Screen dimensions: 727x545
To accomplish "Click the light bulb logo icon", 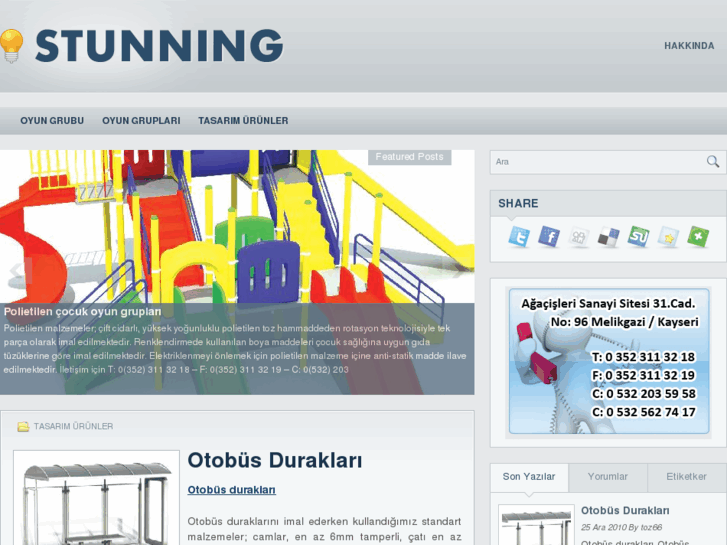I will pos(12,45).
